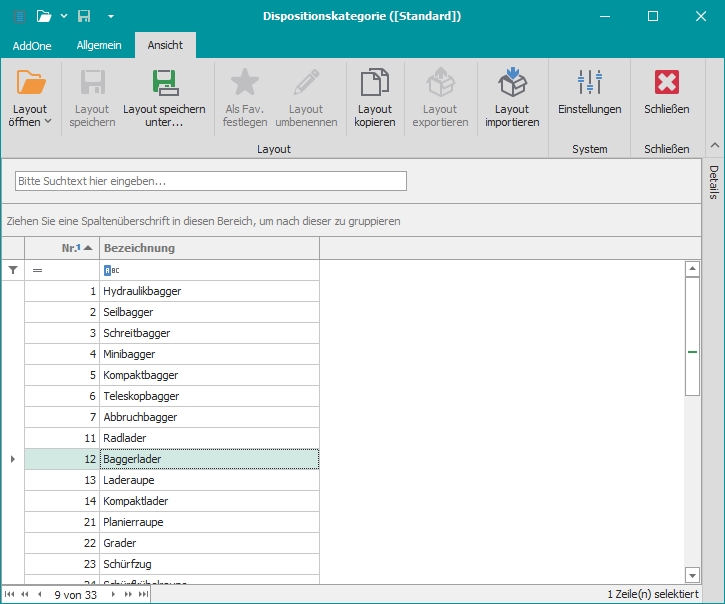Go to next record in navigator
Image resolution: width=725 pixels, height=604 pixels.
[x=111, y=594]
